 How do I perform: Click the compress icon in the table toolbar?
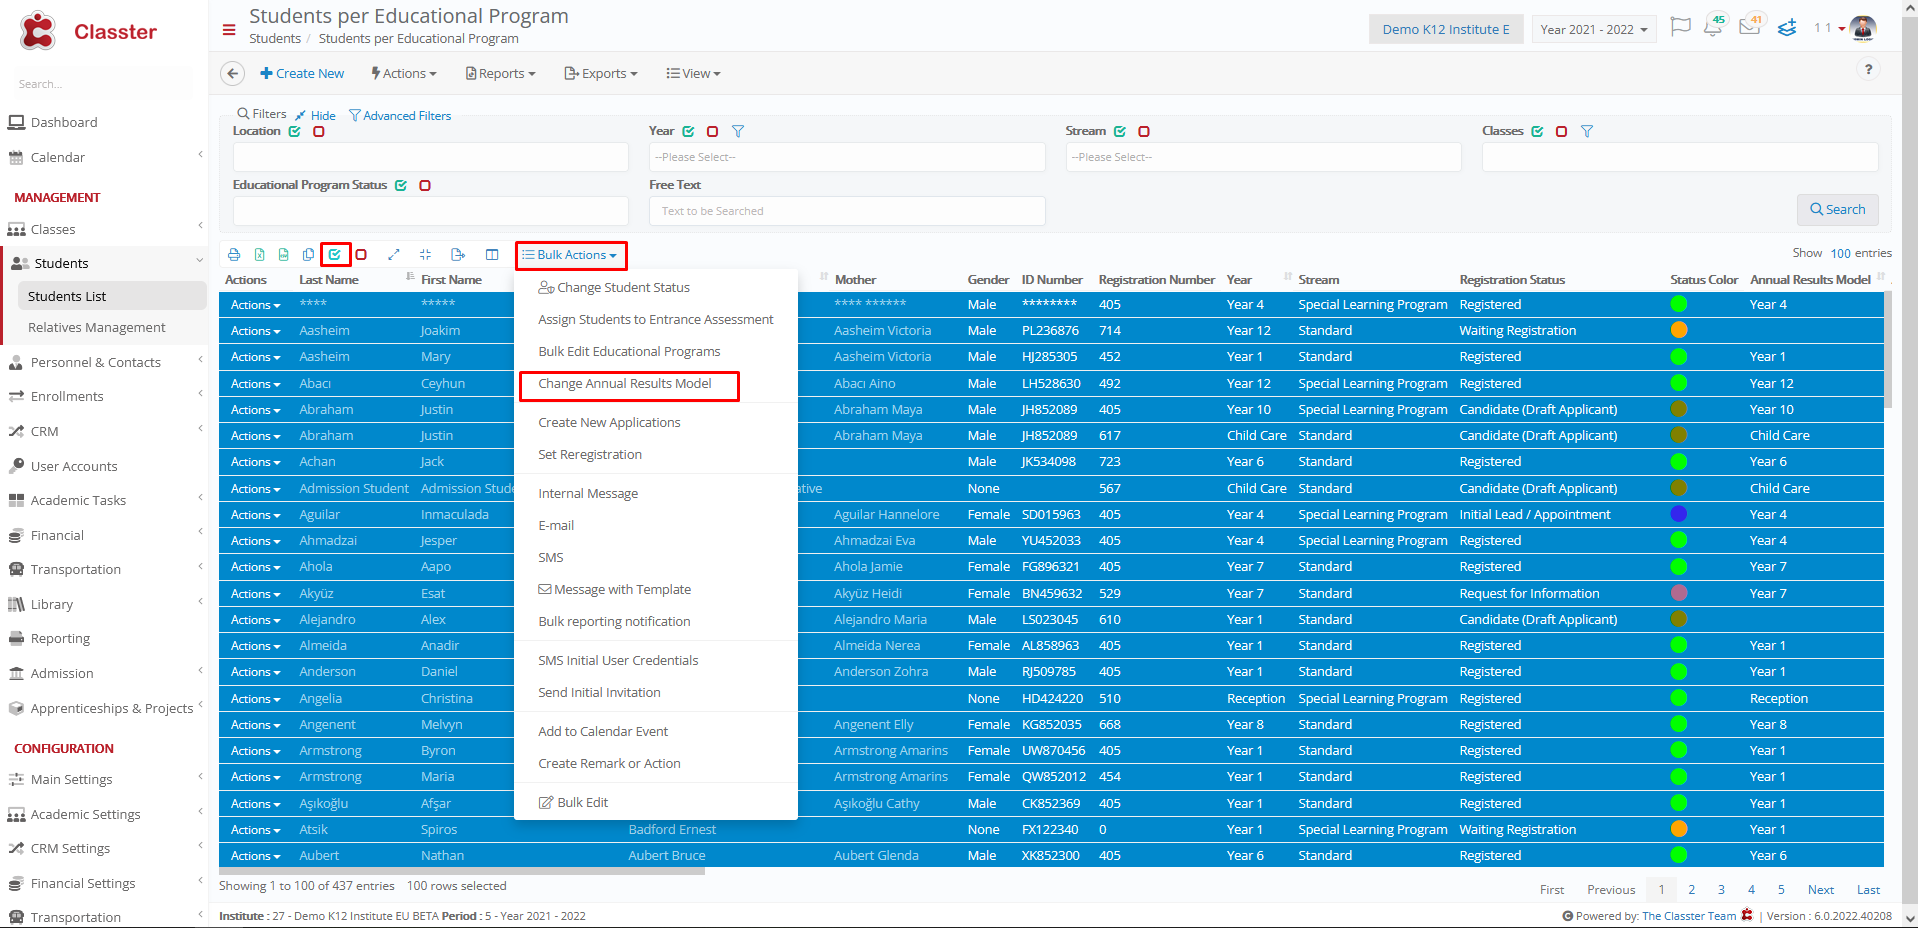tap(425, 255)
